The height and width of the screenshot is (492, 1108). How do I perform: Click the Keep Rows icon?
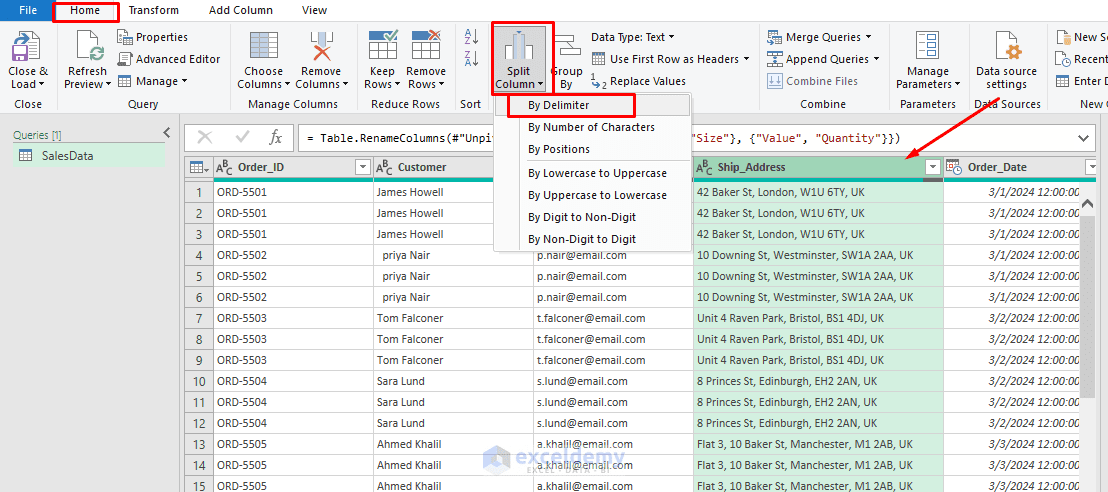pos(383,45)
